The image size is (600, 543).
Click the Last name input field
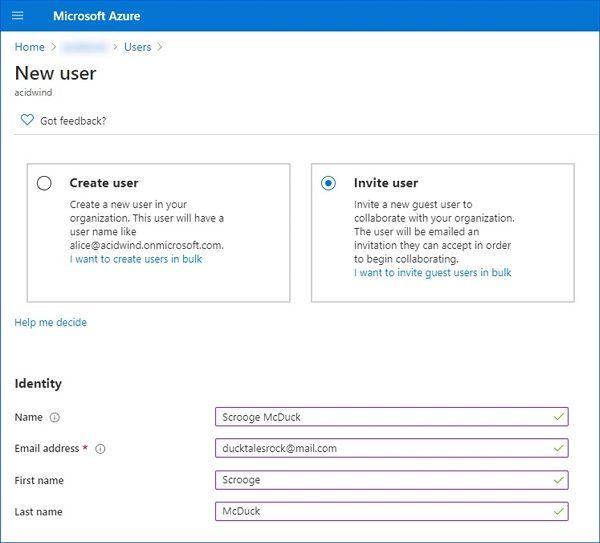pos(391,511)
